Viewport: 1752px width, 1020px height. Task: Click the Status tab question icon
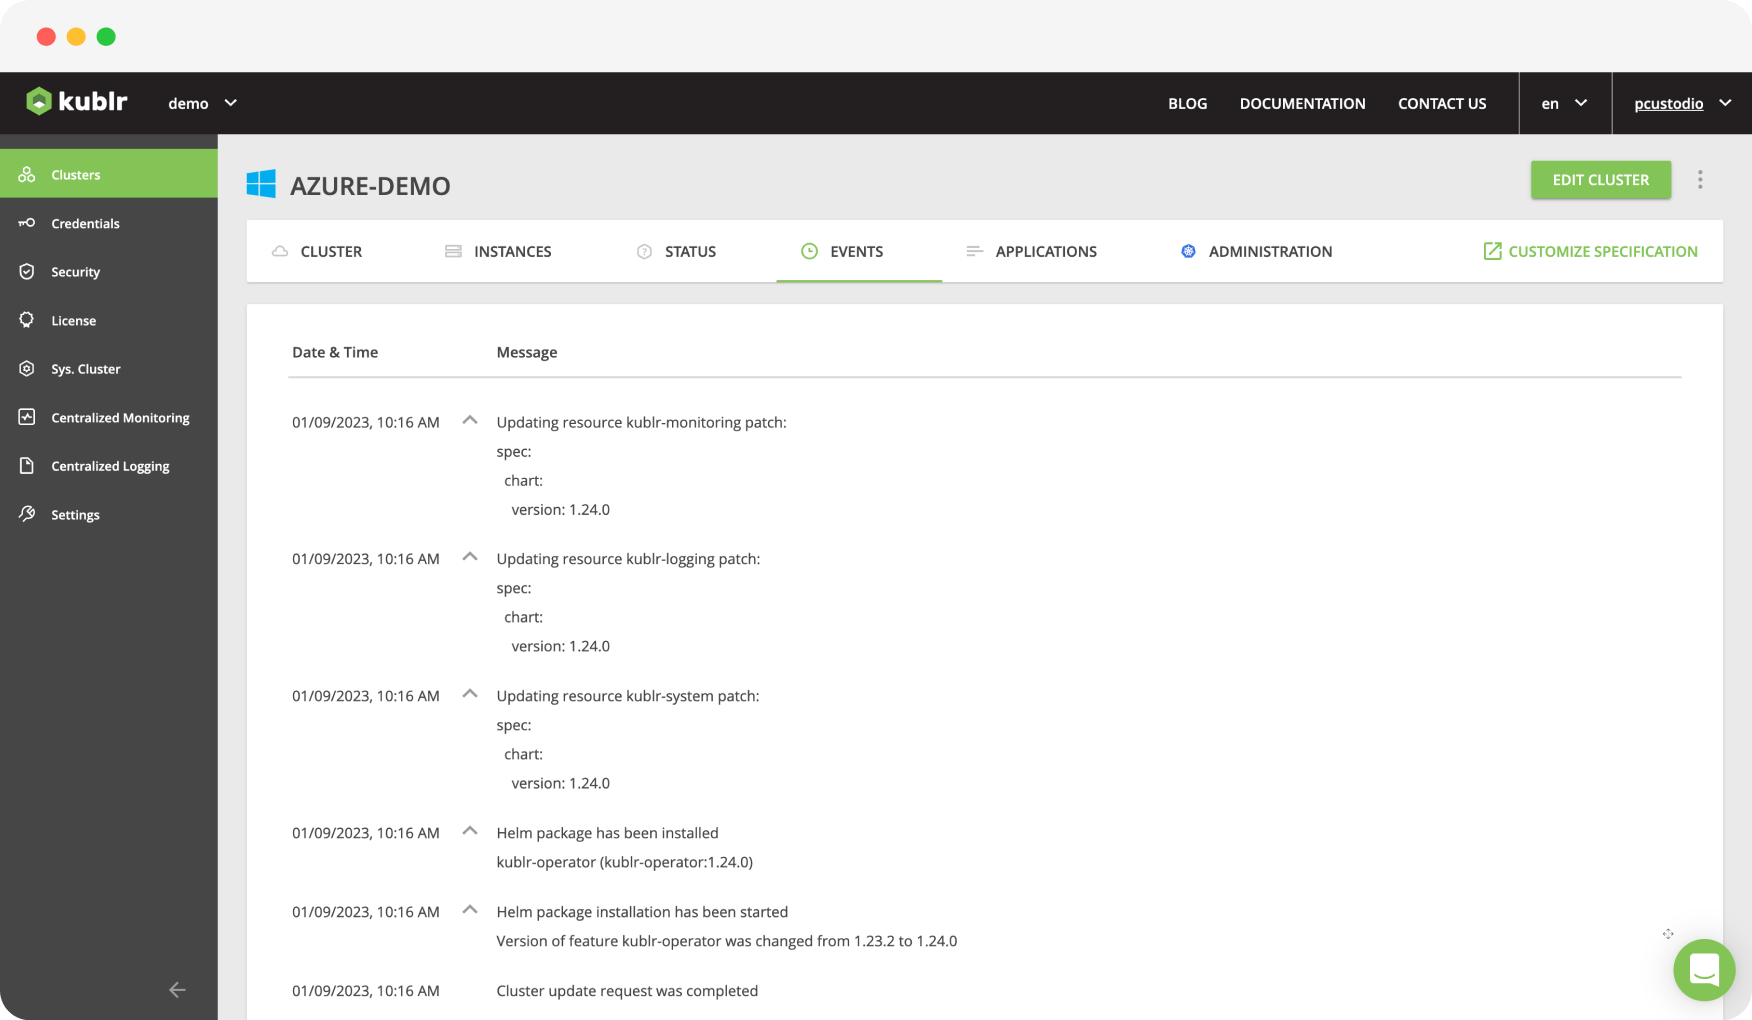tap(644, 251)
